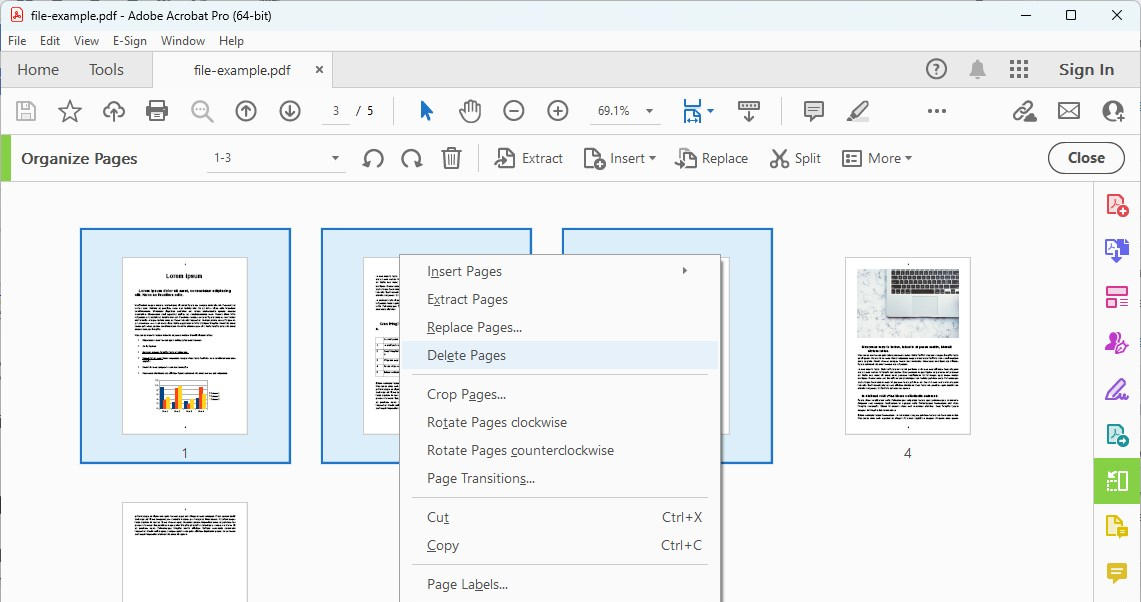1141x602 pixels.
Task: Open the Create PDF tool in right panel
Action: click(1117, 203)
